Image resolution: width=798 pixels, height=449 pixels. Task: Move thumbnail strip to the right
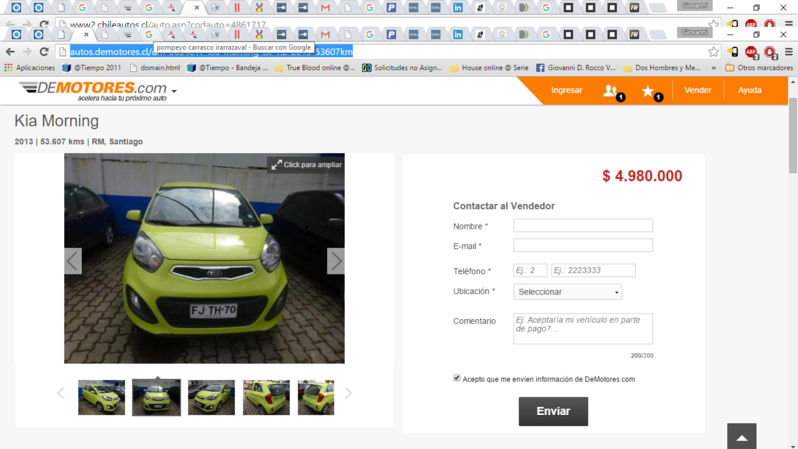[x=348, y=393]
